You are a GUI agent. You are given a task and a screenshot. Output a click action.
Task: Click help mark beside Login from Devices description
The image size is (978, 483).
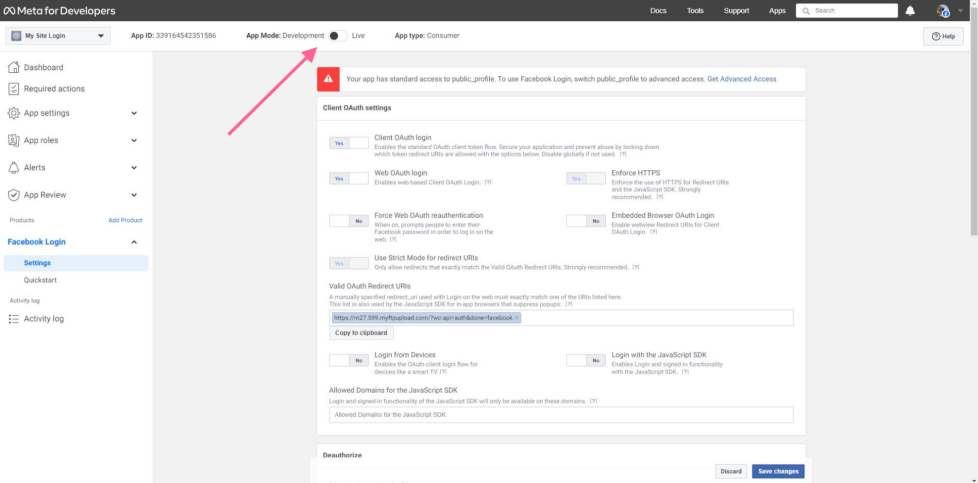pyautogui.click(x=443, y=371)
